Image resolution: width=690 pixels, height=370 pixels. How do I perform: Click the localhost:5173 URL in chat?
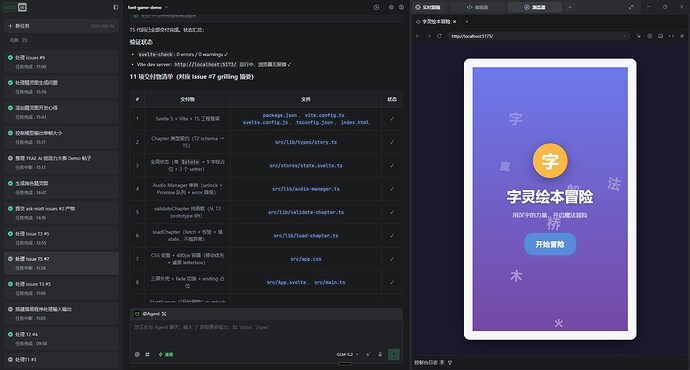tap(206, 64)
